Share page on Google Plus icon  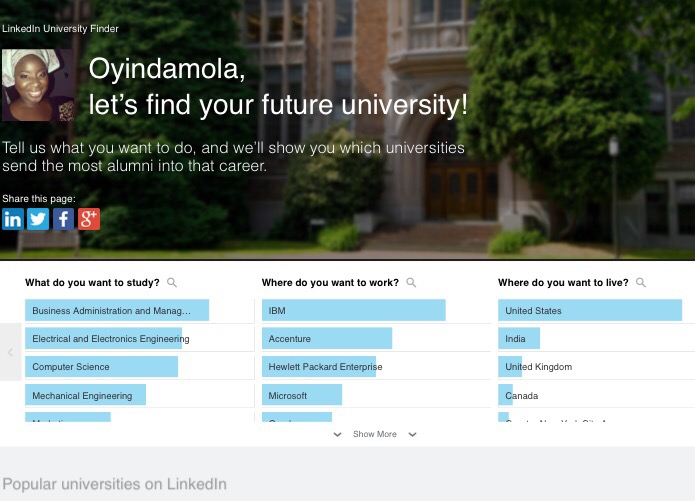[x=89, y=219]
